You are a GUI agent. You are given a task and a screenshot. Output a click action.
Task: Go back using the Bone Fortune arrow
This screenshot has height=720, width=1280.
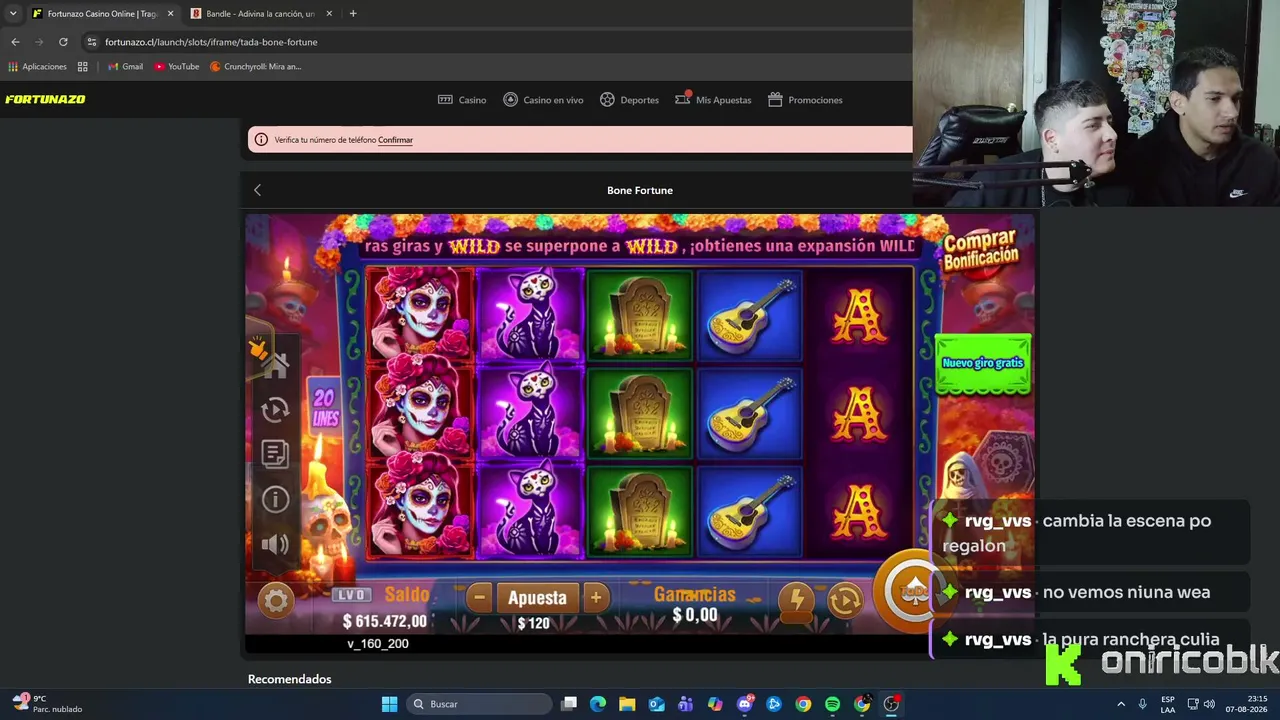point(257,190)
